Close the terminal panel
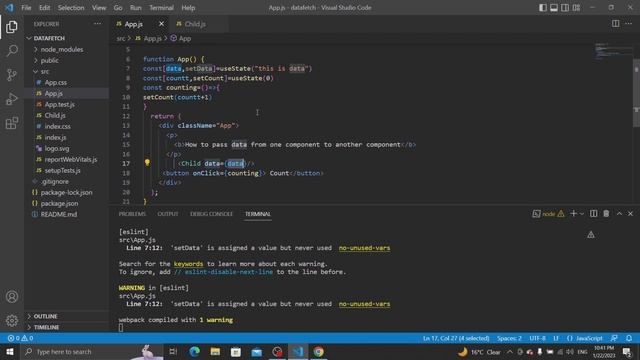 [x=630, y=213]
